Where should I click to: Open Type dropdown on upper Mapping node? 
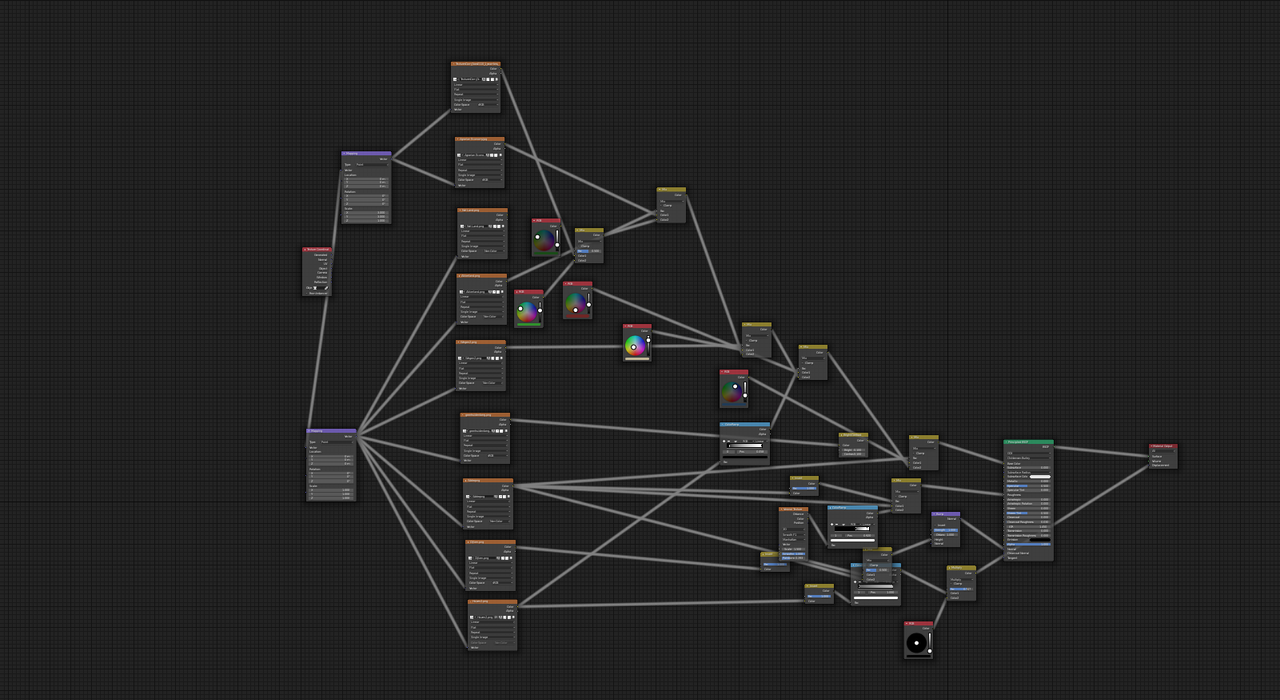(x=372, y=164)
